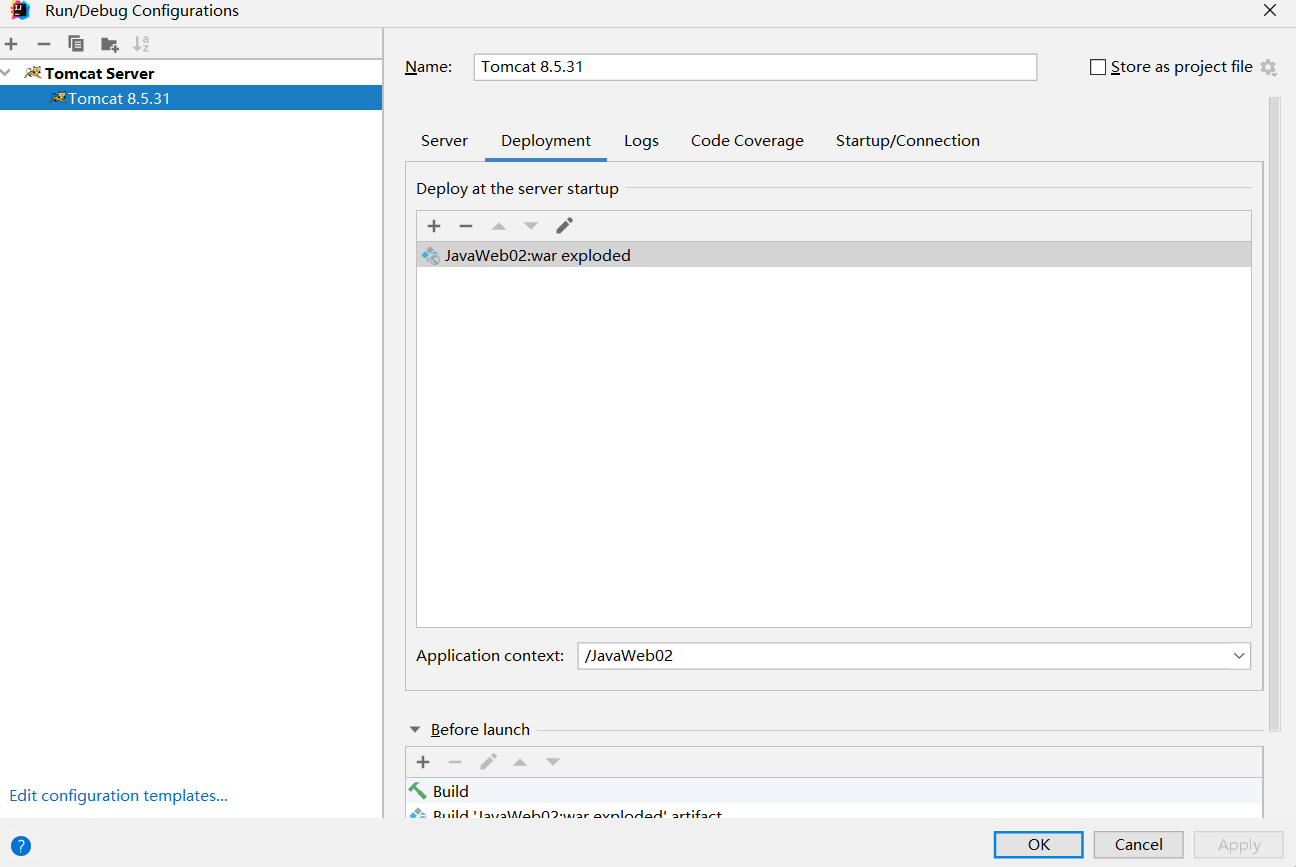Click the Application context field

(x=914, y=656)
